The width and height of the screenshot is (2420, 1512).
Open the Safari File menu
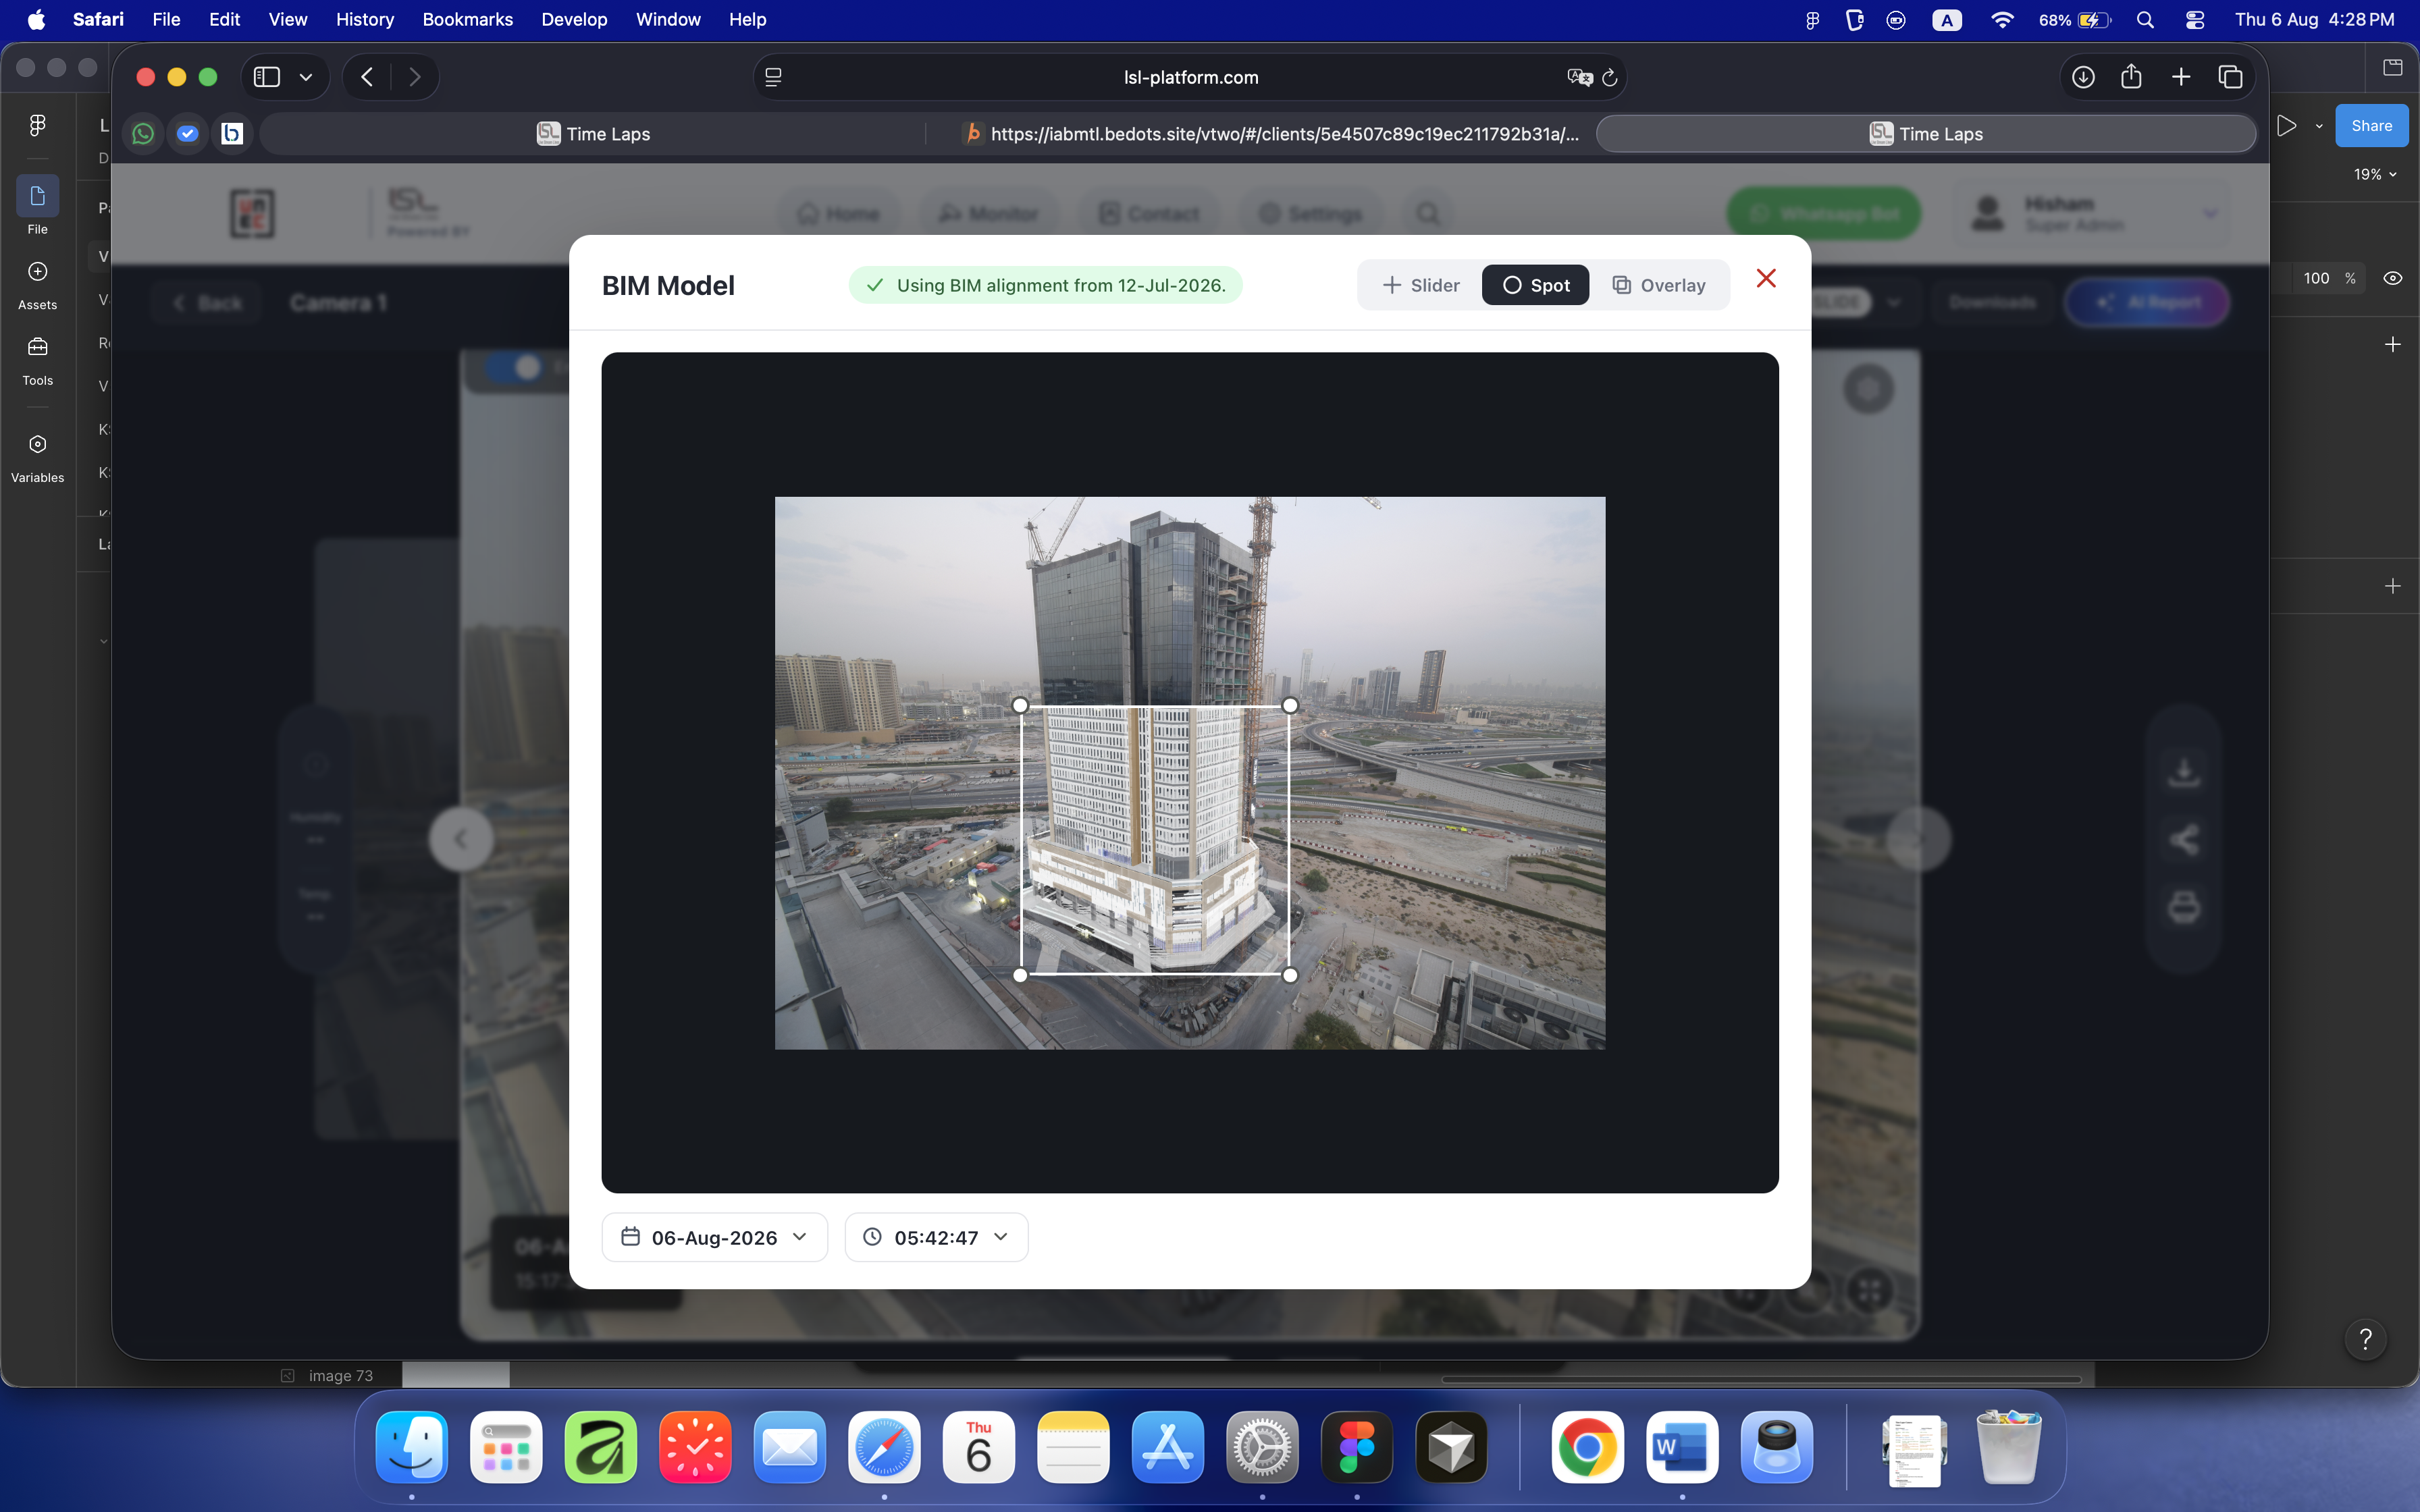(166, 19)
